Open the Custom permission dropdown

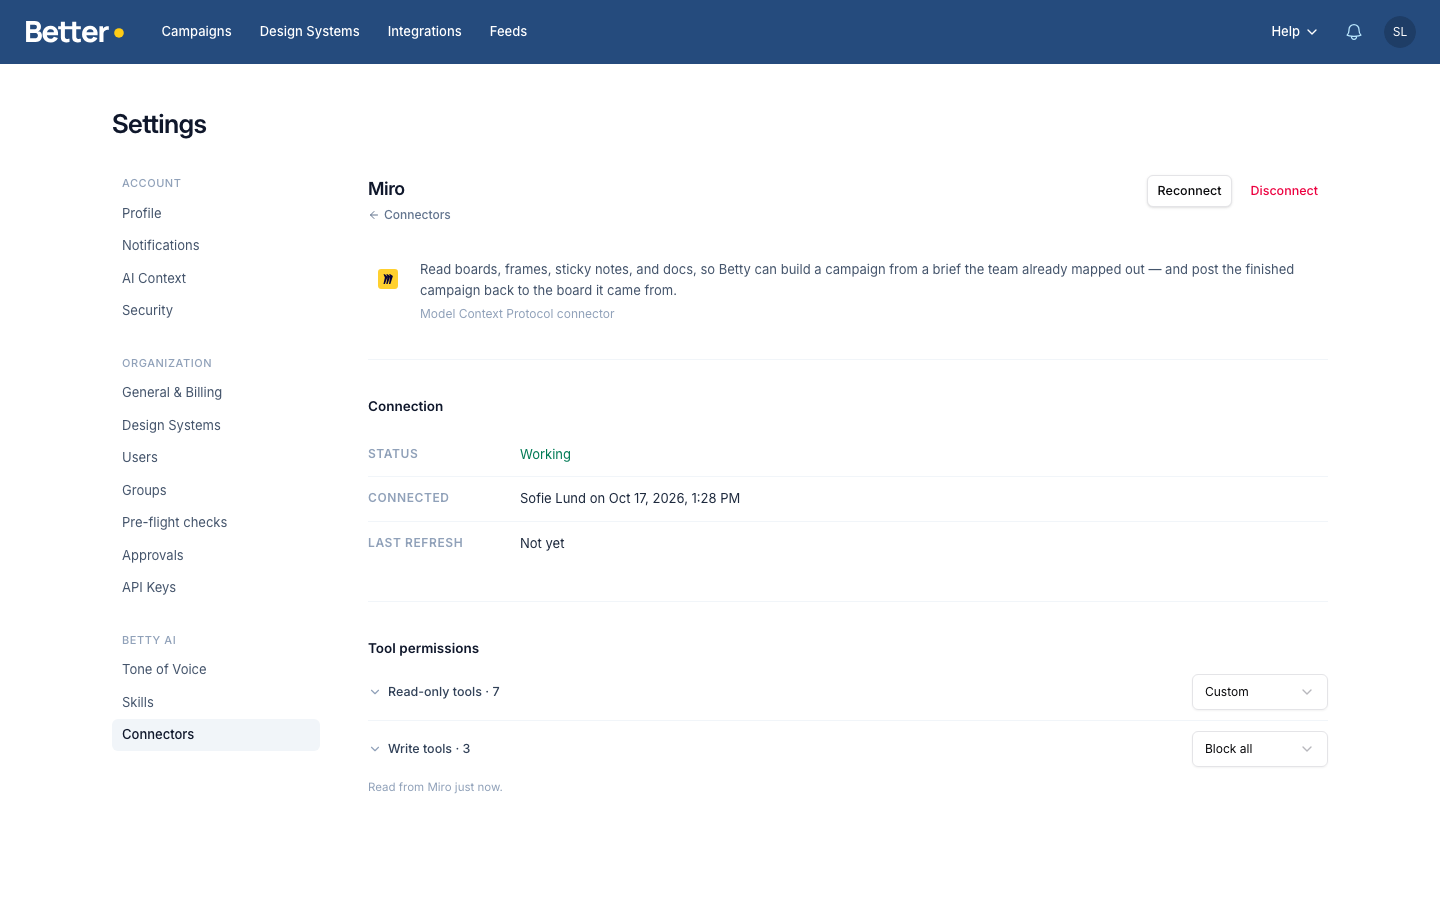1260,692
